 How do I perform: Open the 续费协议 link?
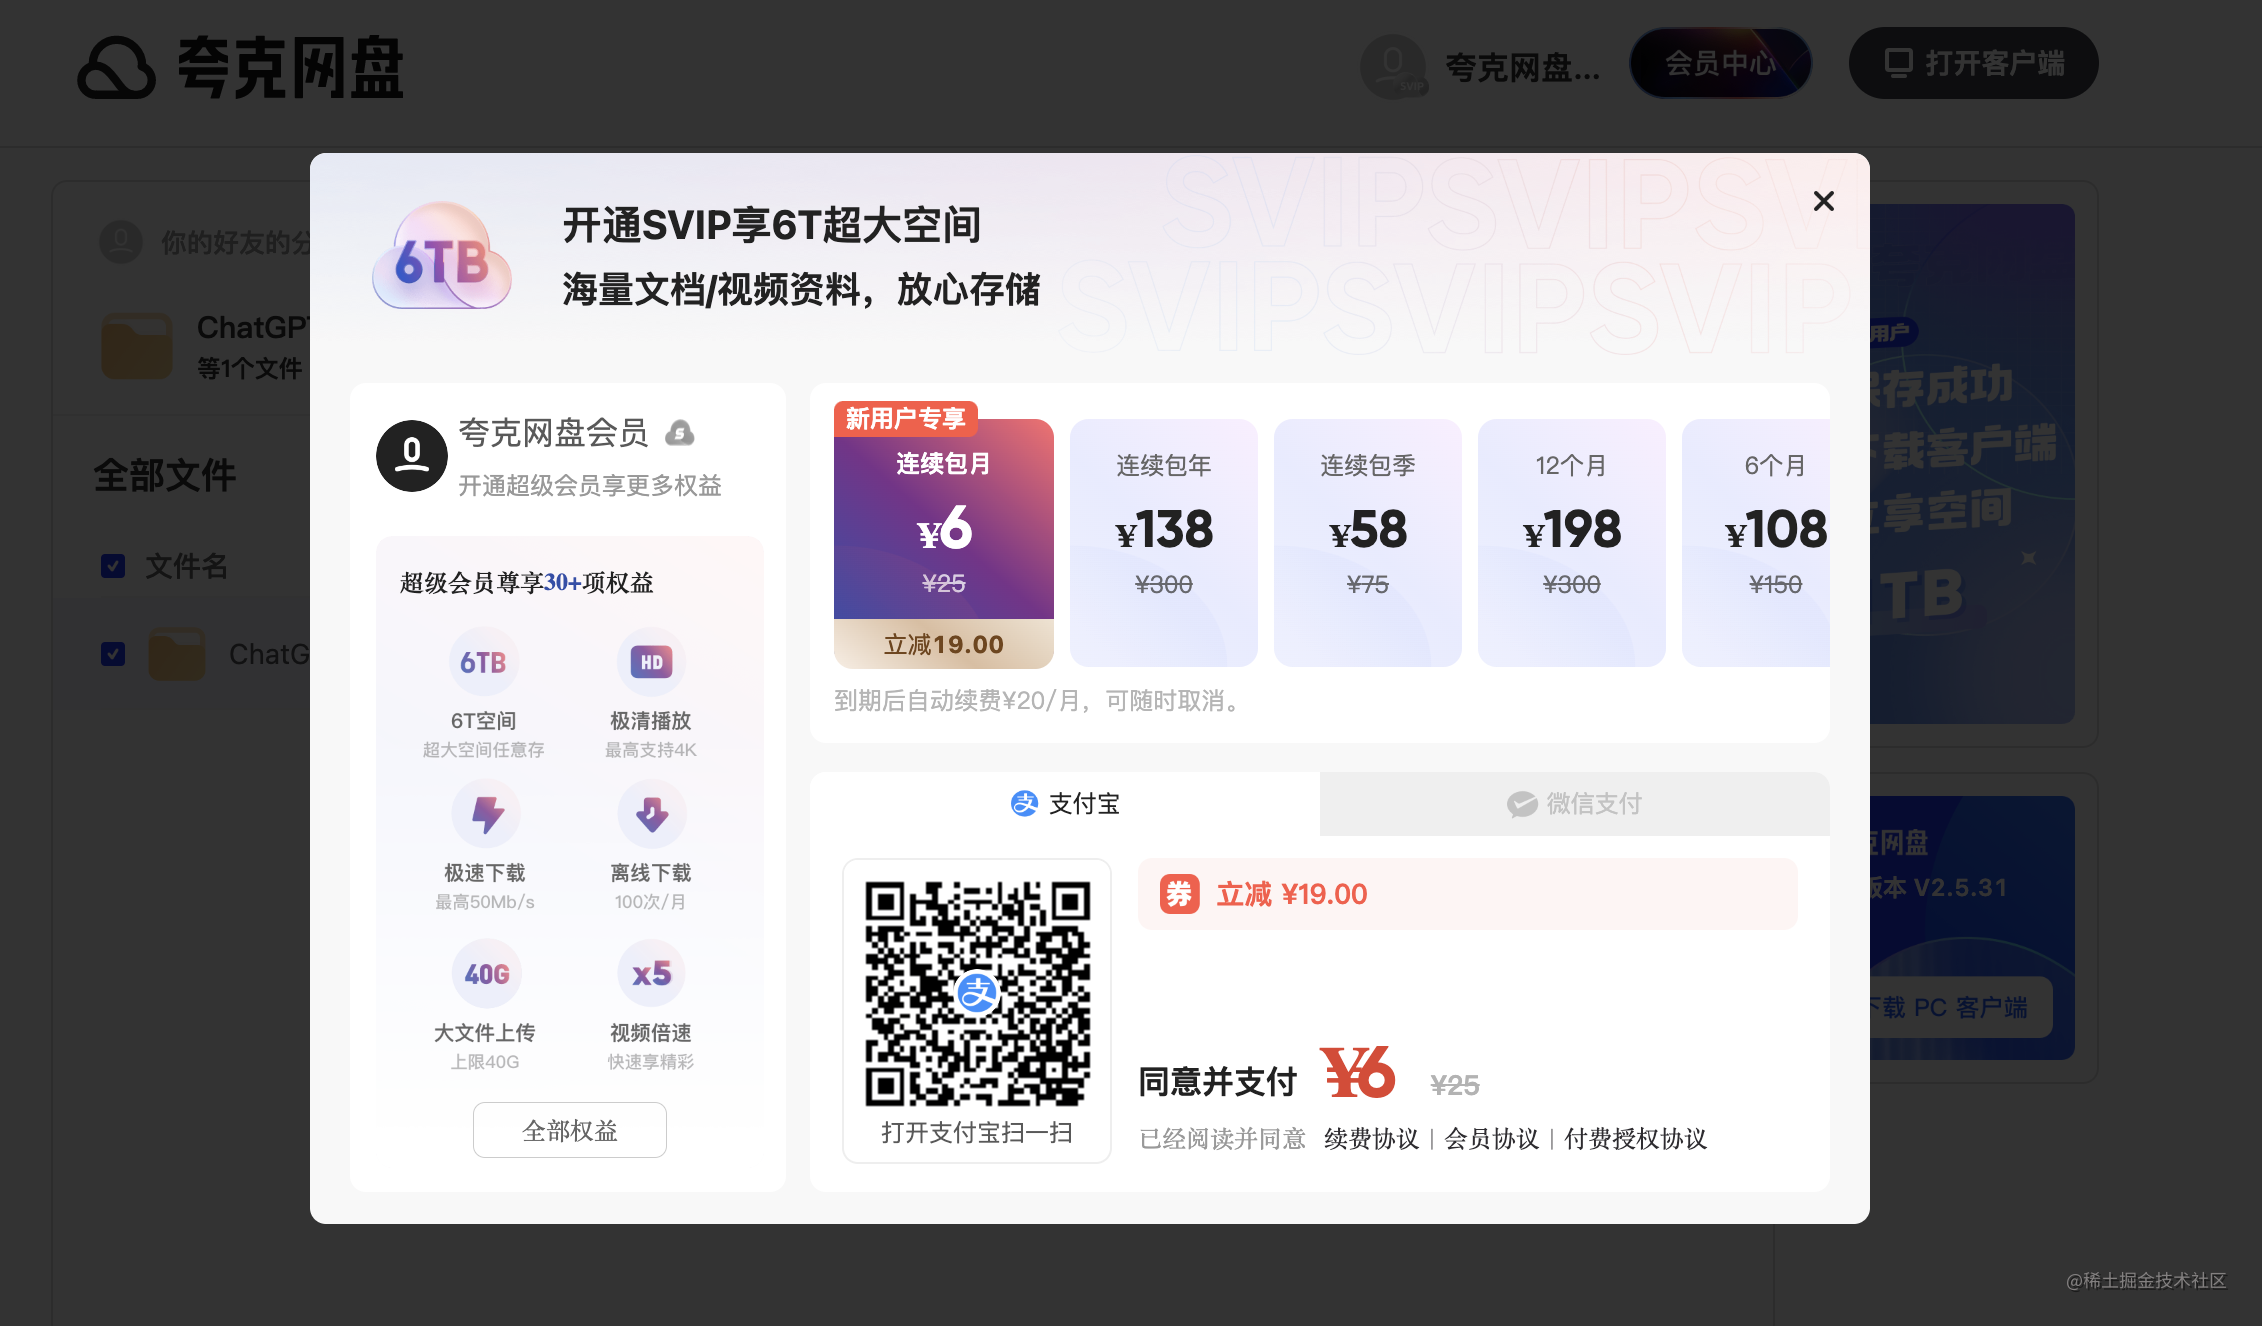[x=1371, y=1139]
